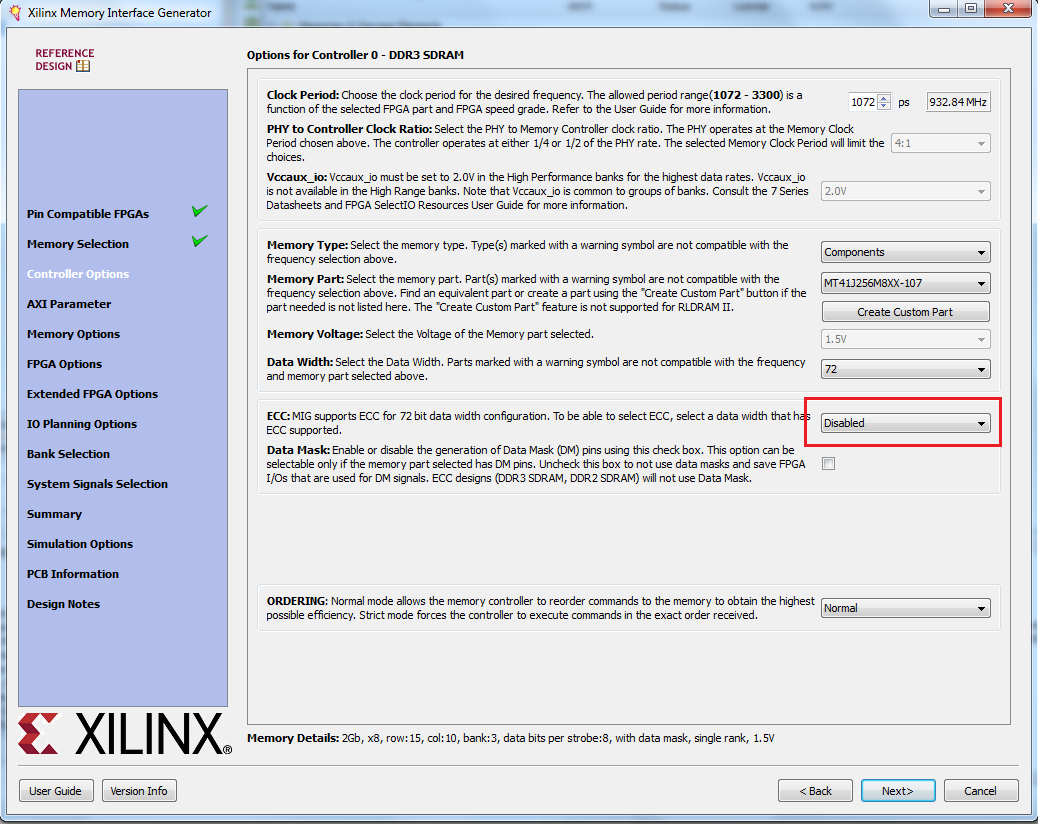
Task: Click the green checkmark beside Memory Selection
Action: pyautogui.click(x=200, y=241)
